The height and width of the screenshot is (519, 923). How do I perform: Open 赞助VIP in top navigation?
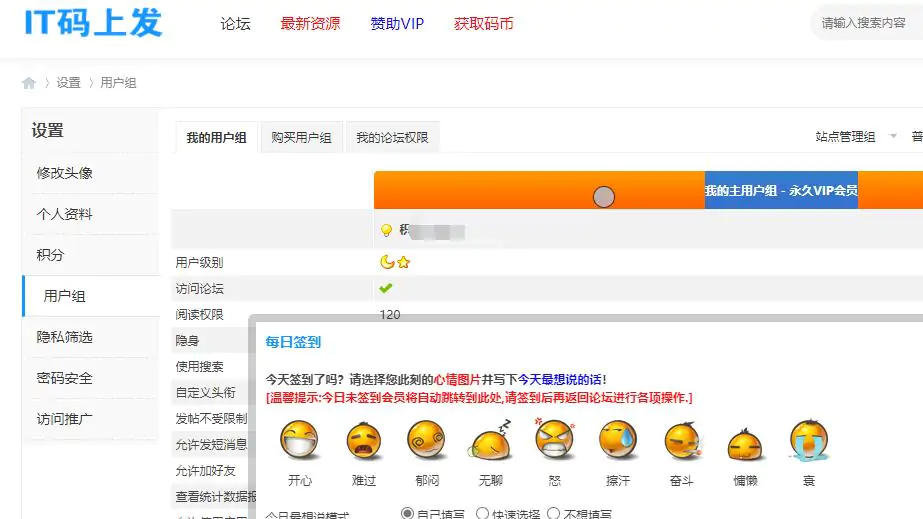[397, 24]
